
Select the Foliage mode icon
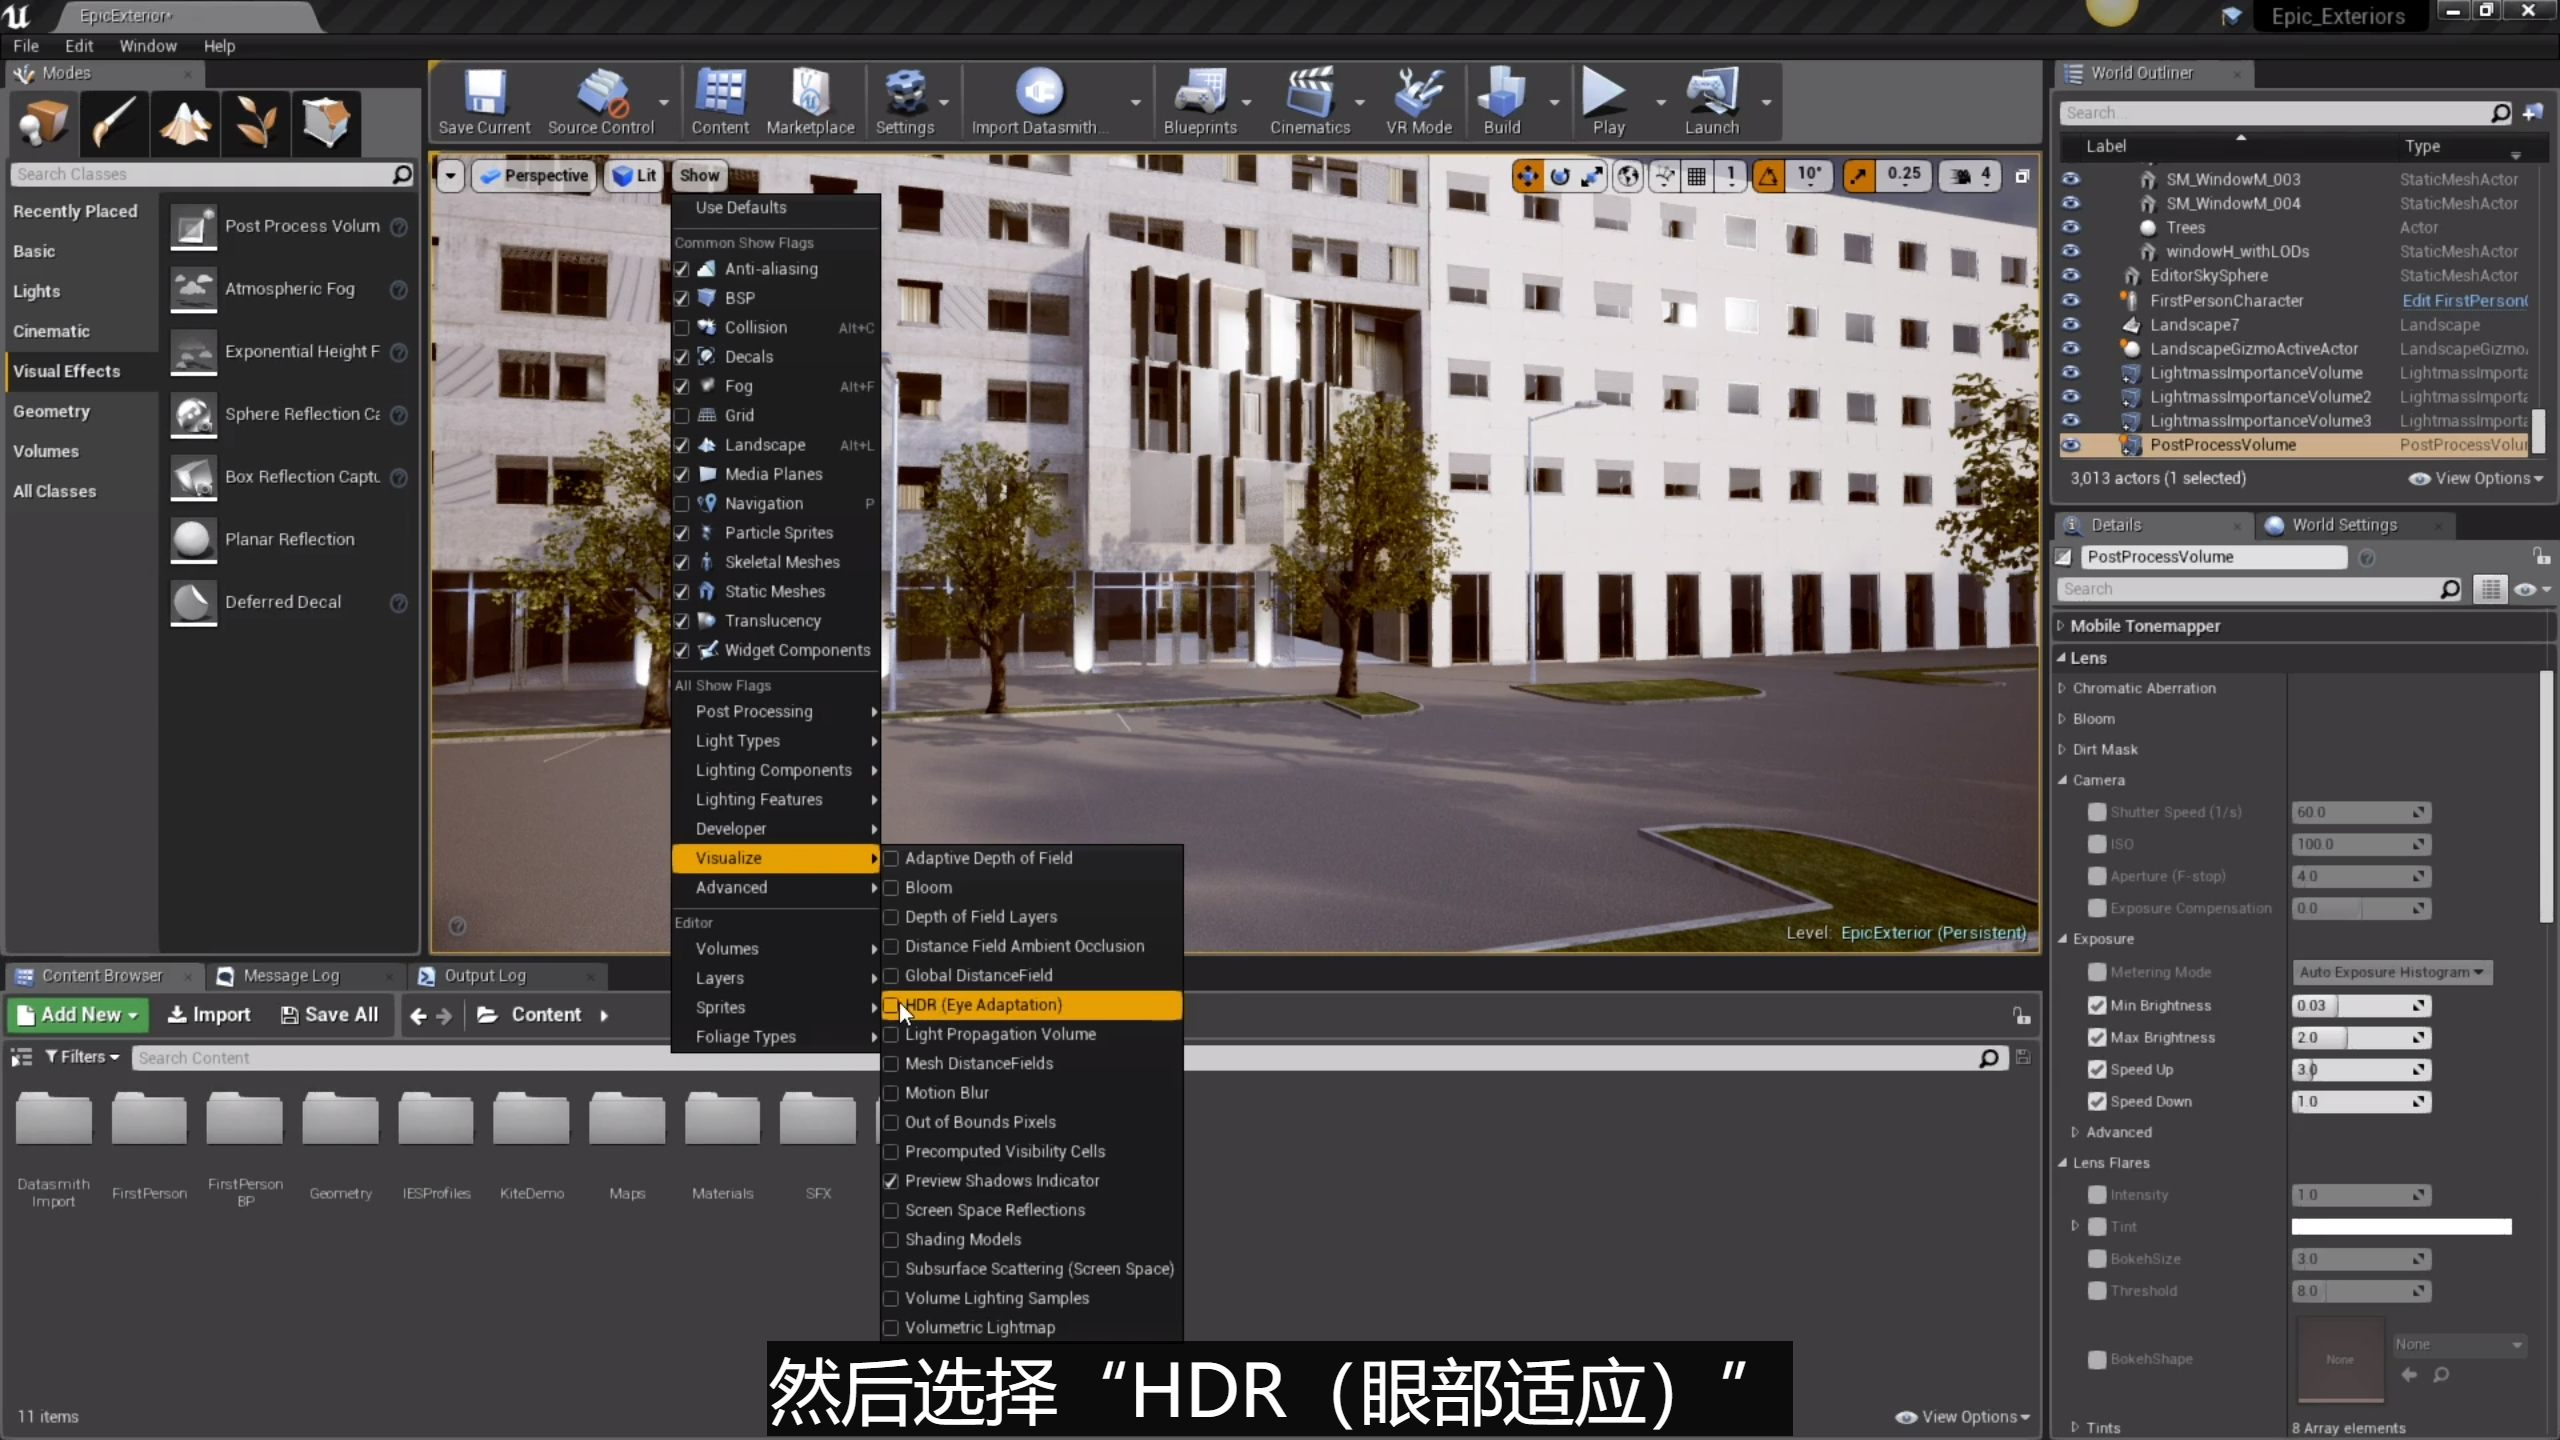(x=256, y=123)
